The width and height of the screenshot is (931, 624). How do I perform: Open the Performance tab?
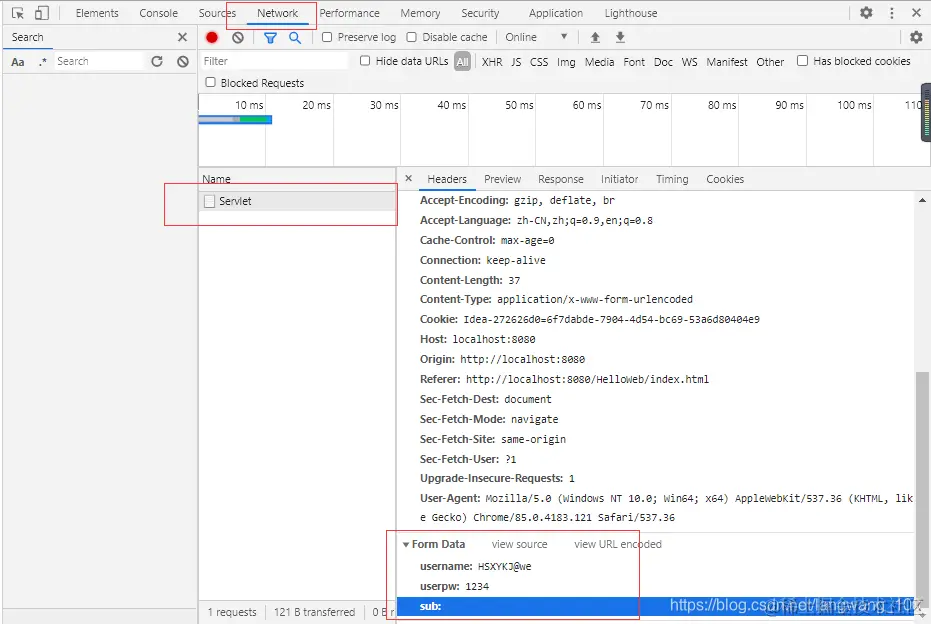click(349, 13)
